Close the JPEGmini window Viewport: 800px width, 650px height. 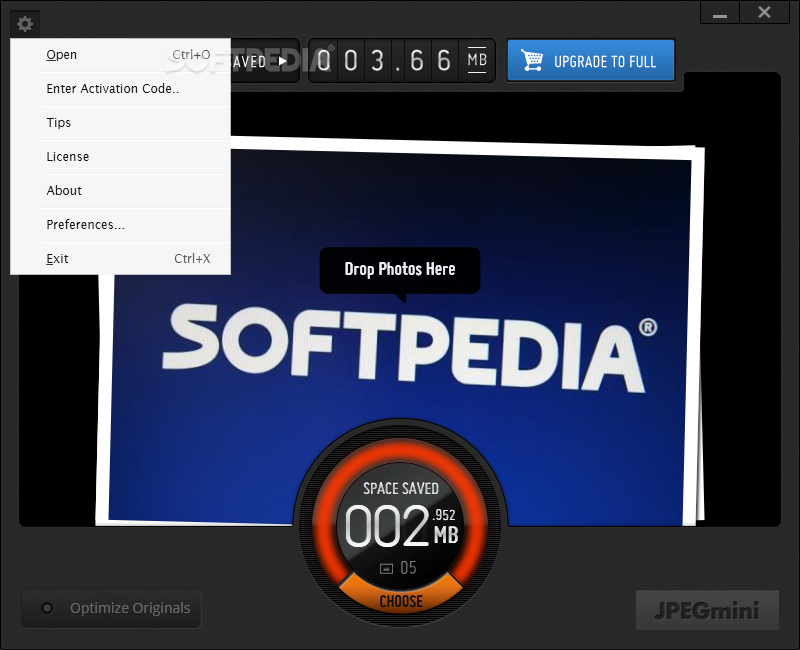(x=764, y=12)
